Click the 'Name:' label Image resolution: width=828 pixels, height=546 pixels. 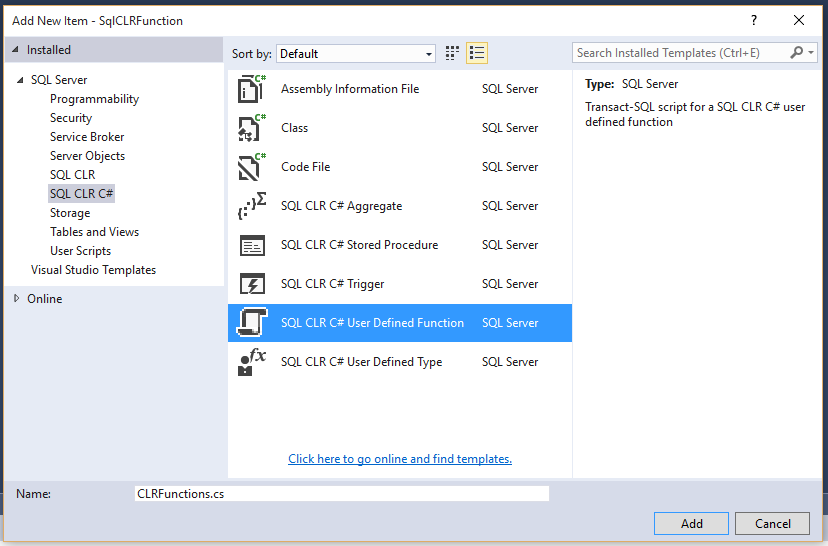click(33, 494)
